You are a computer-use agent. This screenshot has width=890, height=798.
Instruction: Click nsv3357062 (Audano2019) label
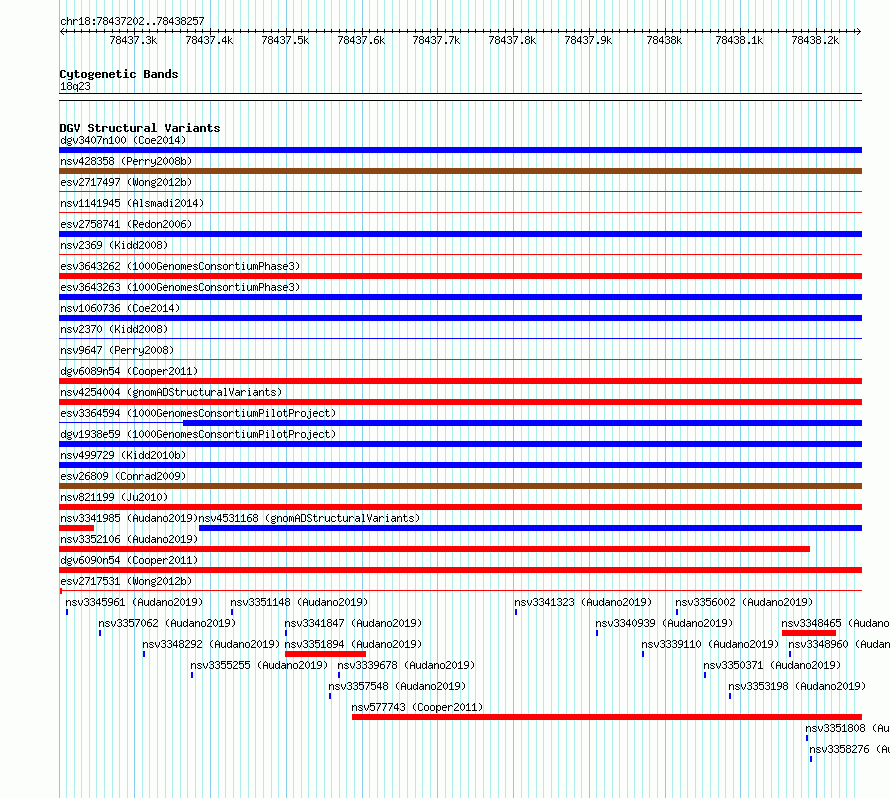click(x=167, y=623)
